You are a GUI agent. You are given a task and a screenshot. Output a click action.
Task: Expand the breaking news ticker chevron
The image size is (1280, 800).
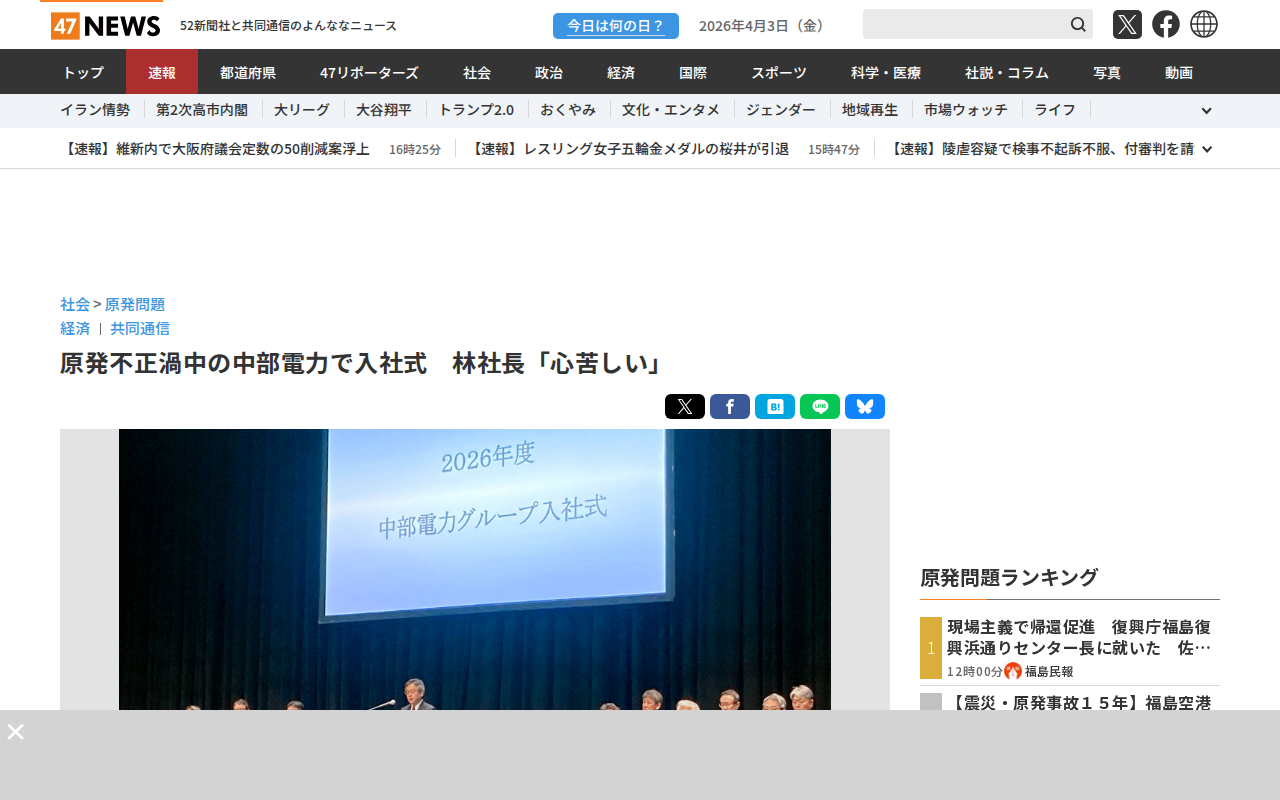[1207, 149]
